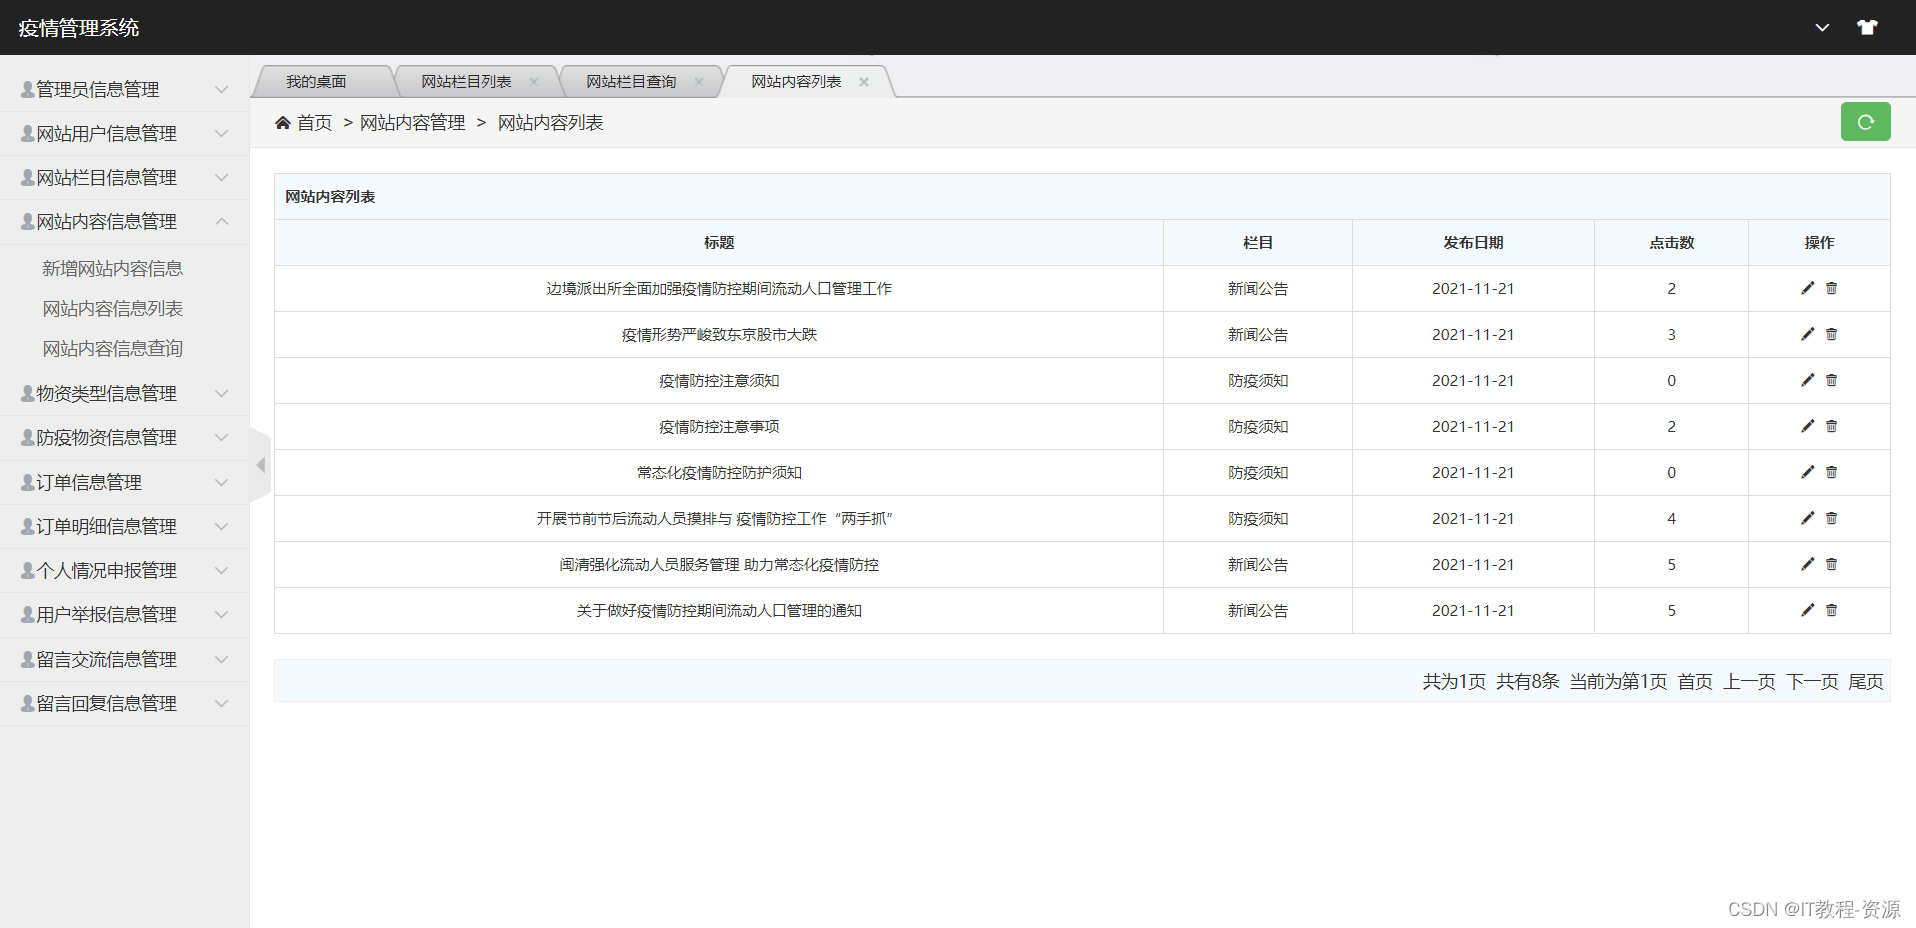The width and height of the screenshot is (1916, 928).
Task: Edit the row 疫情形势严峻致东京股市大跌
Action: [x=1807, y=334]
